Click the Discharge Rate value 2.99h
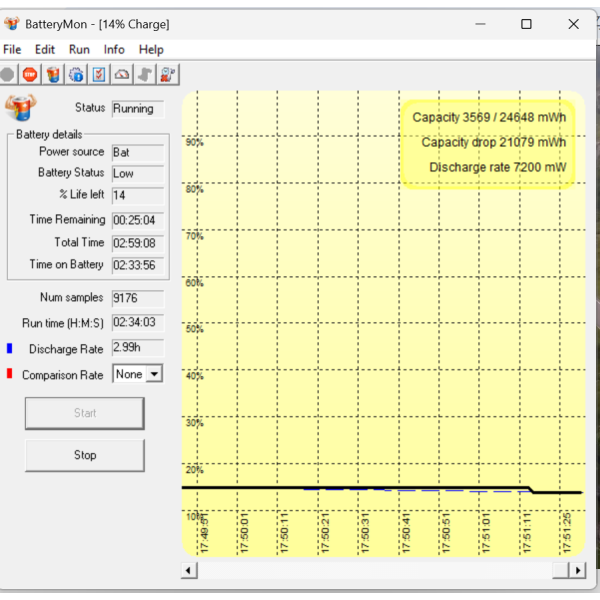Screen dimensions: 600x600 [x=138, y=347]
